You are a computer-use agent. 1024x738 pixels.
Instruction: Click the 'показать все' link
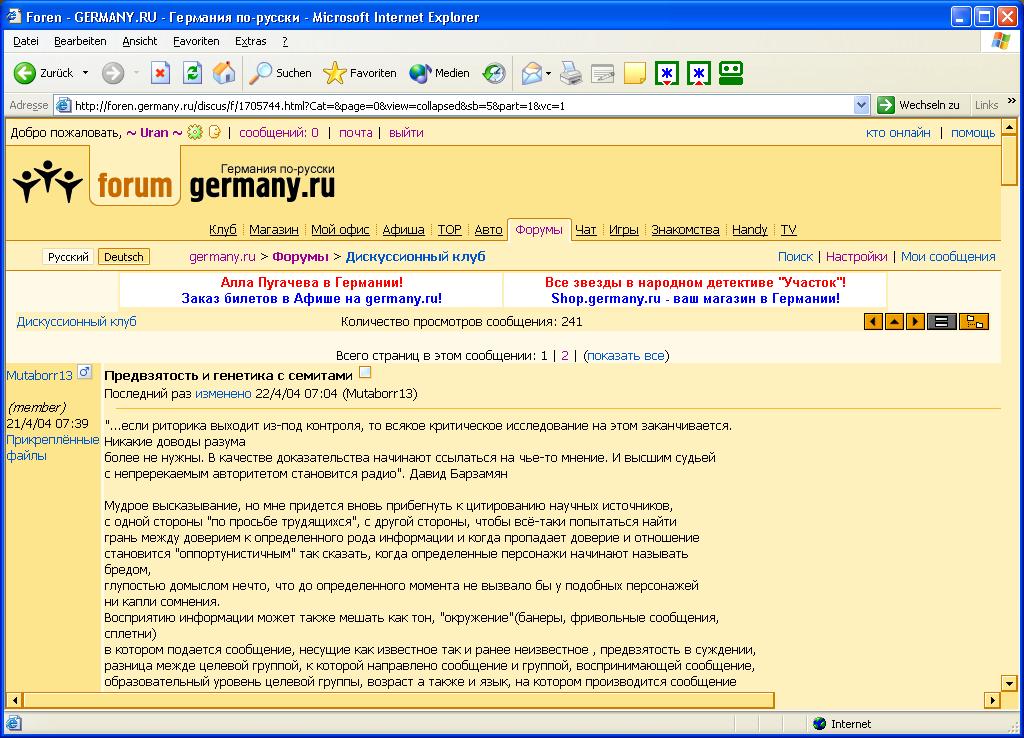point(626,355)
